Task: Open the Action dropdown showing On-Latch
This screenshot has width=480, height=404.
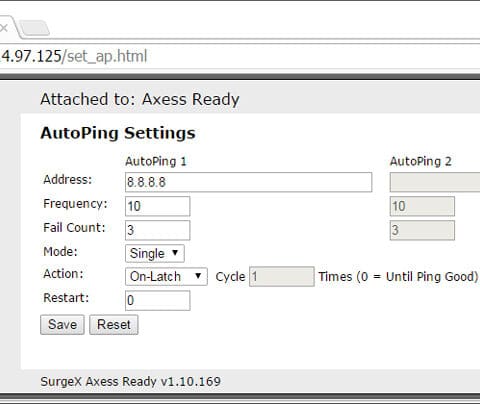Action: click(166, 276)
